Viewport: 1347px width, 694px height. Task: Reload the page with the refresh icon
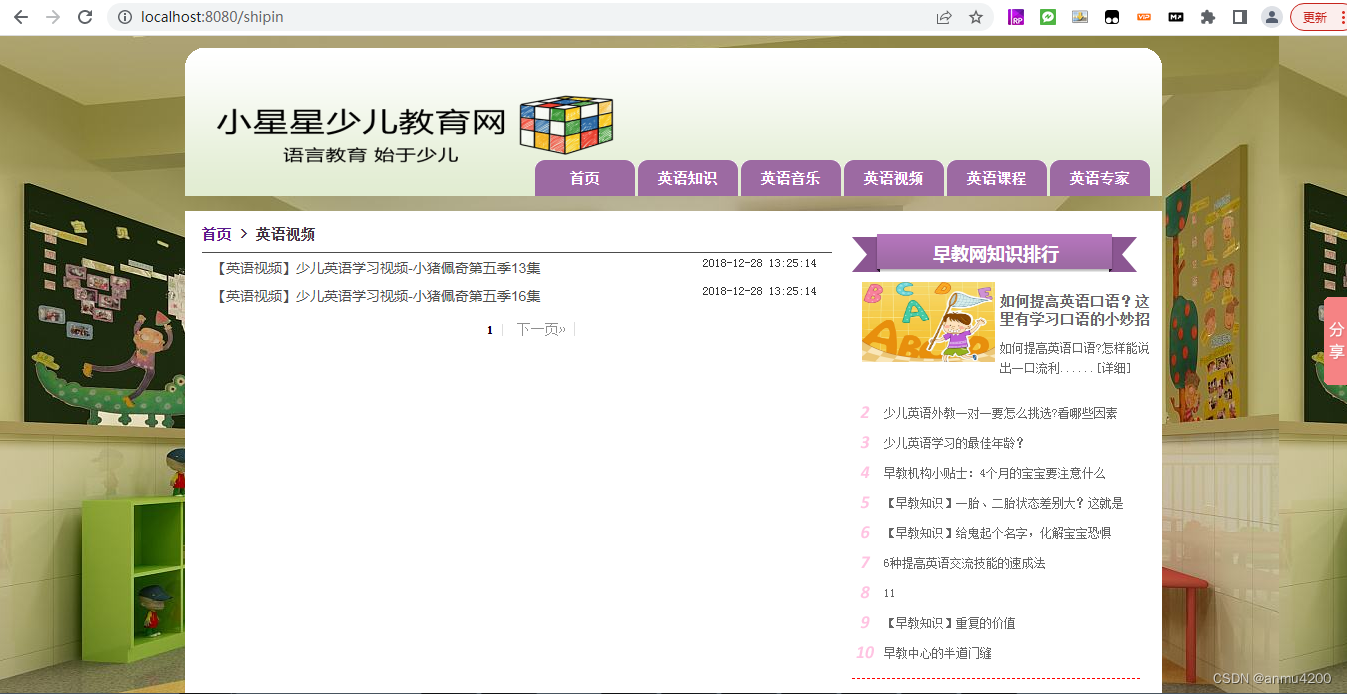coord(85,17)
